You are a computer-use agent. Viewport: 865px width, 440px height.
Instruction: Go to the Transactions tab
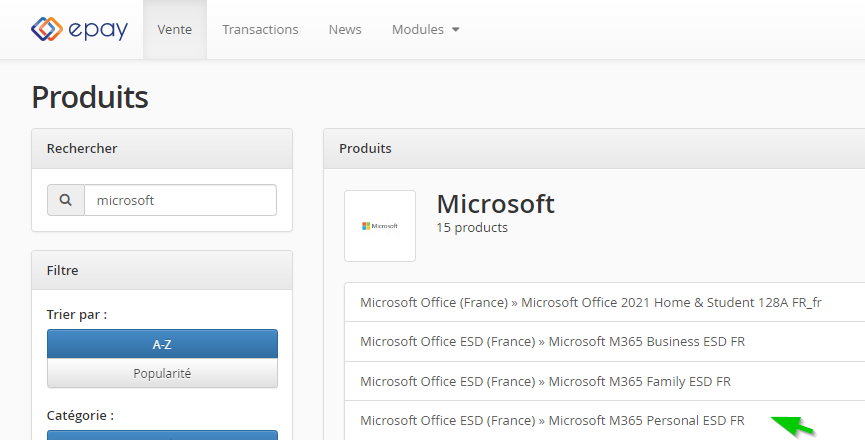(x=260, y=29)
